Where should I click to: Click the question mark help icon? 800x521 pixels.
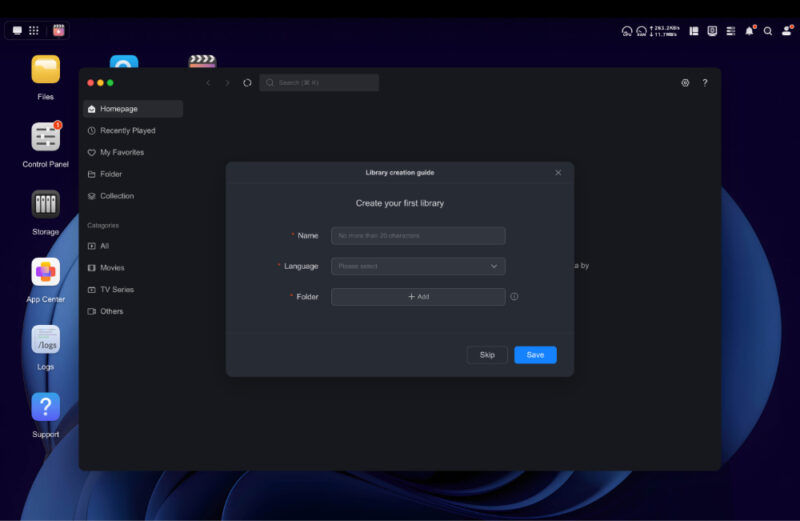coord(705,83)
